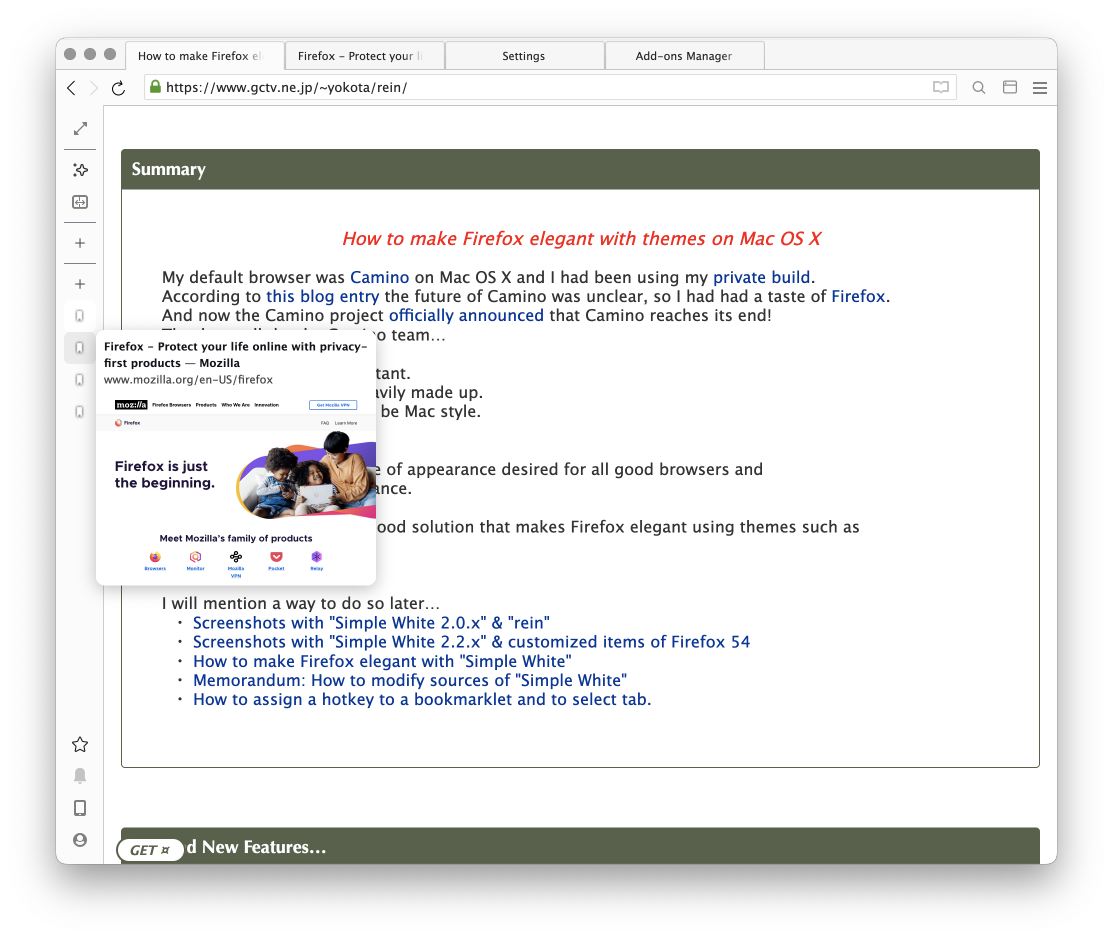Screen dimensions: 1113x938
Task: Click the site security padlock icon
Action: tap(155, 87)
